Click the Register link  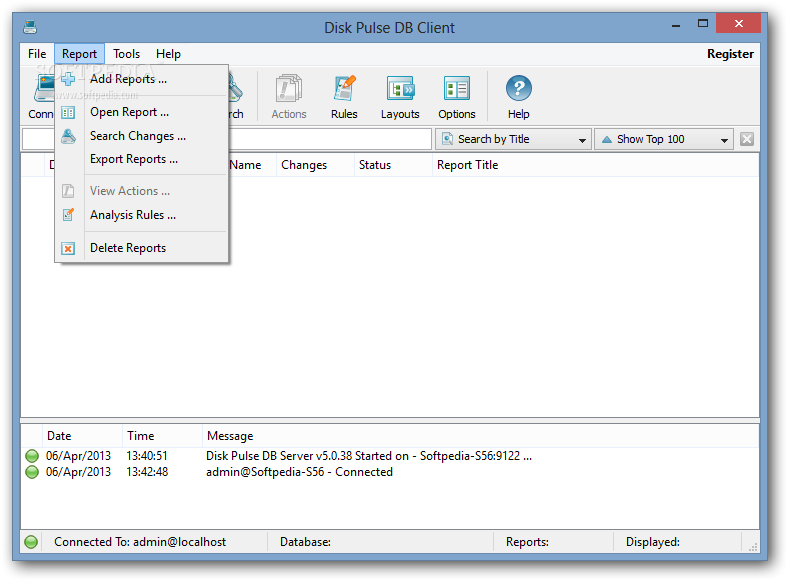(730, 54)
